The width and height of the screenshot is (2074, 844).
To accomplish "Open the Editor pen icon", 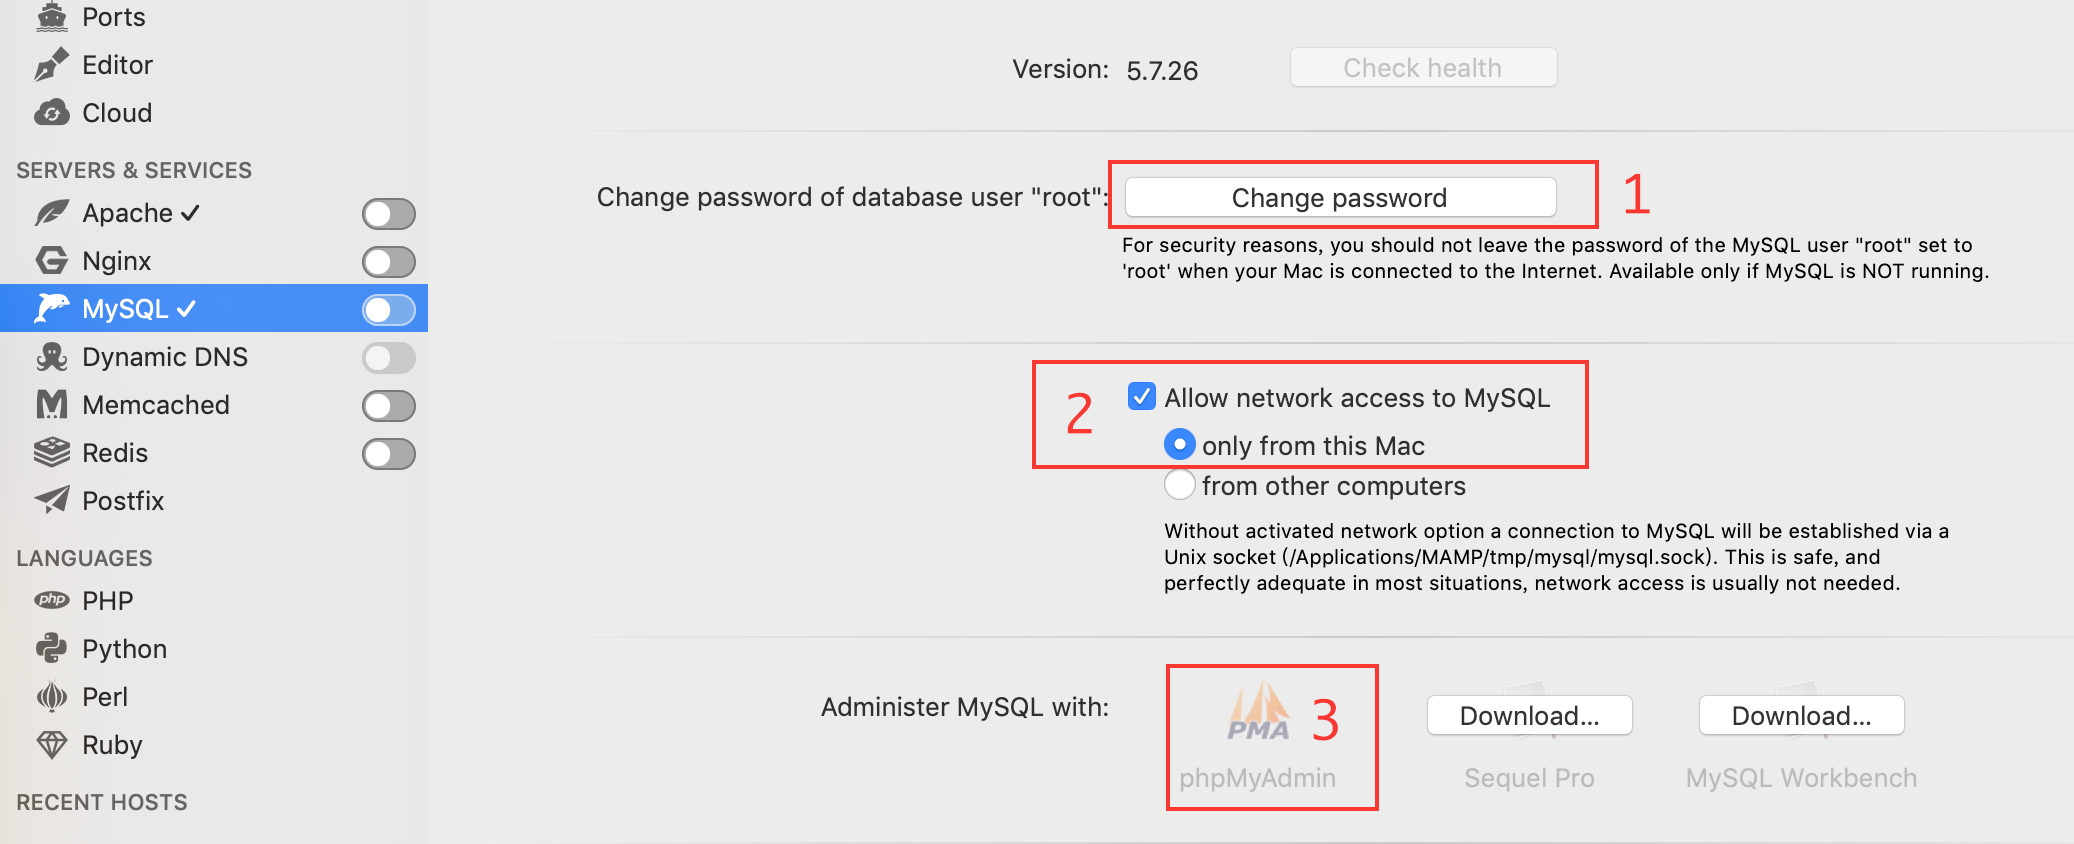I will [51, 65].
